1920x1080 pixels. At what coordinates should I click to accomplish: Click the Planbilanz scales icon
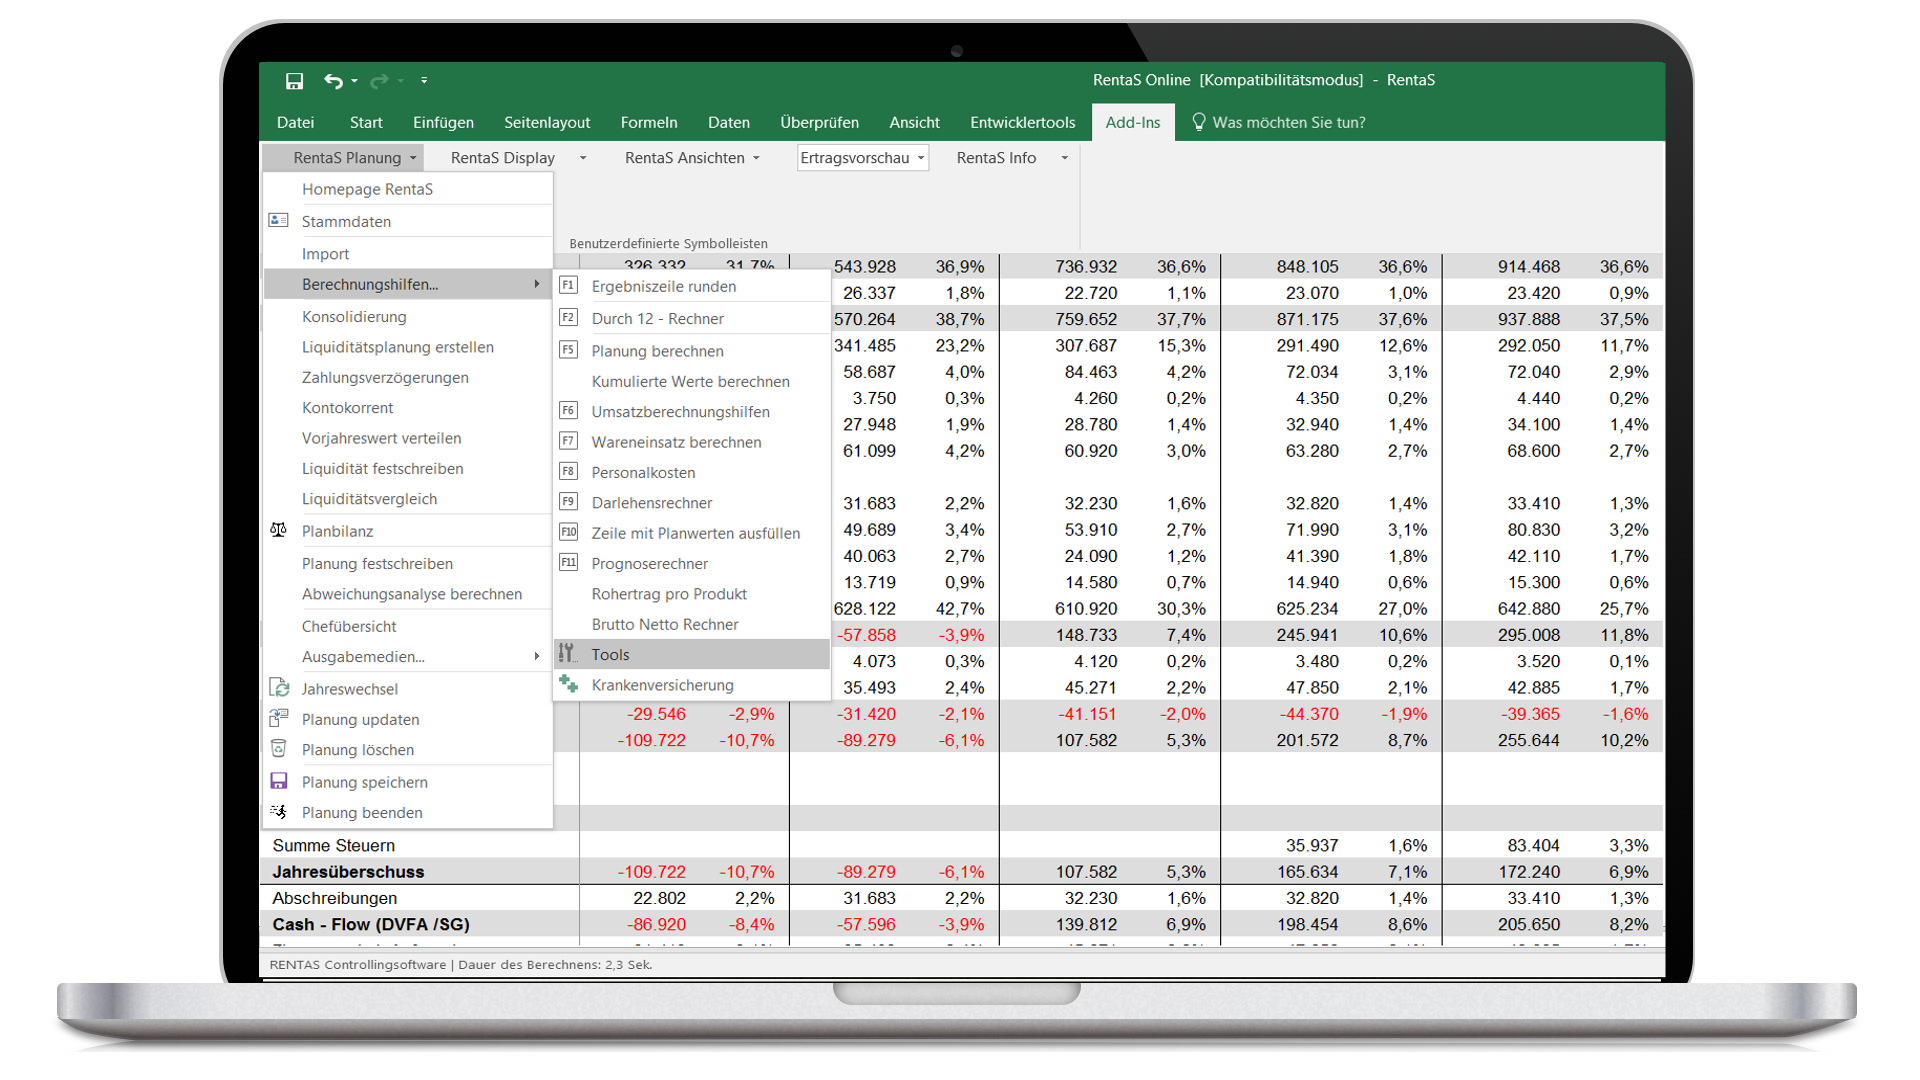279,530
